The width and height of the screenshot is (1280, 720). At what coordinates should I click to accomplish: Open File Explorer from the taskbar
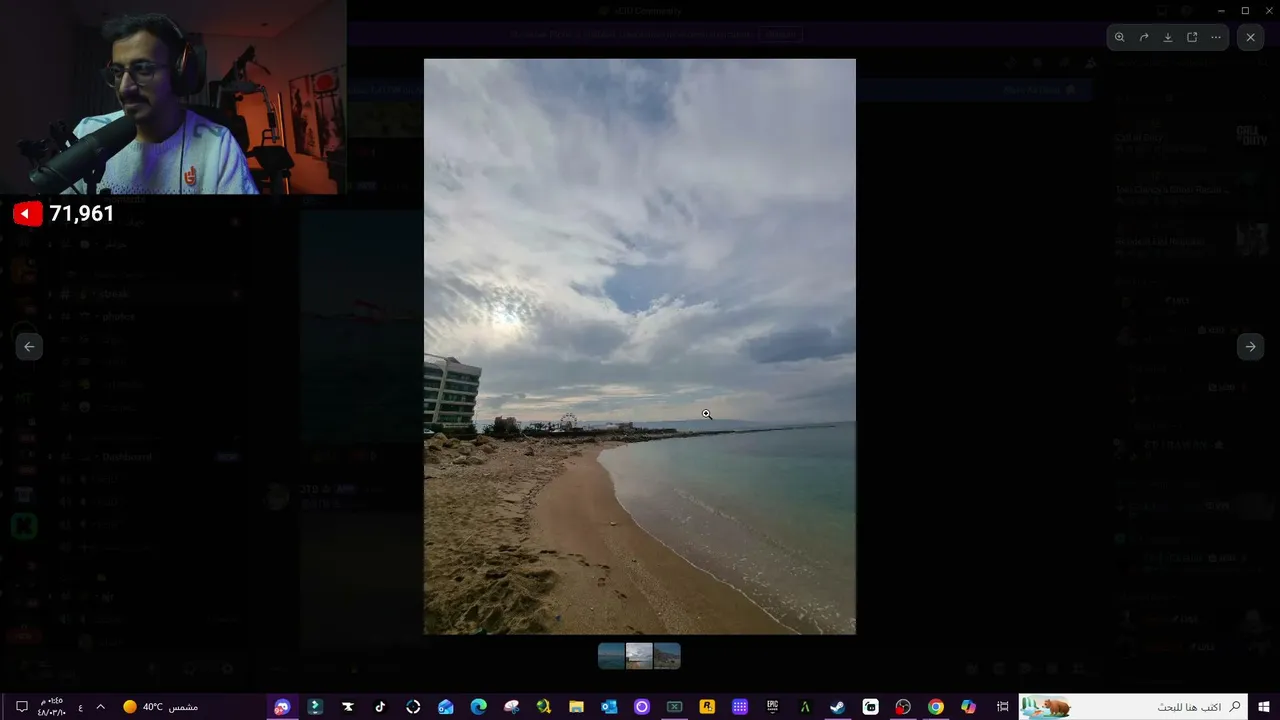(x=576, y=707)
